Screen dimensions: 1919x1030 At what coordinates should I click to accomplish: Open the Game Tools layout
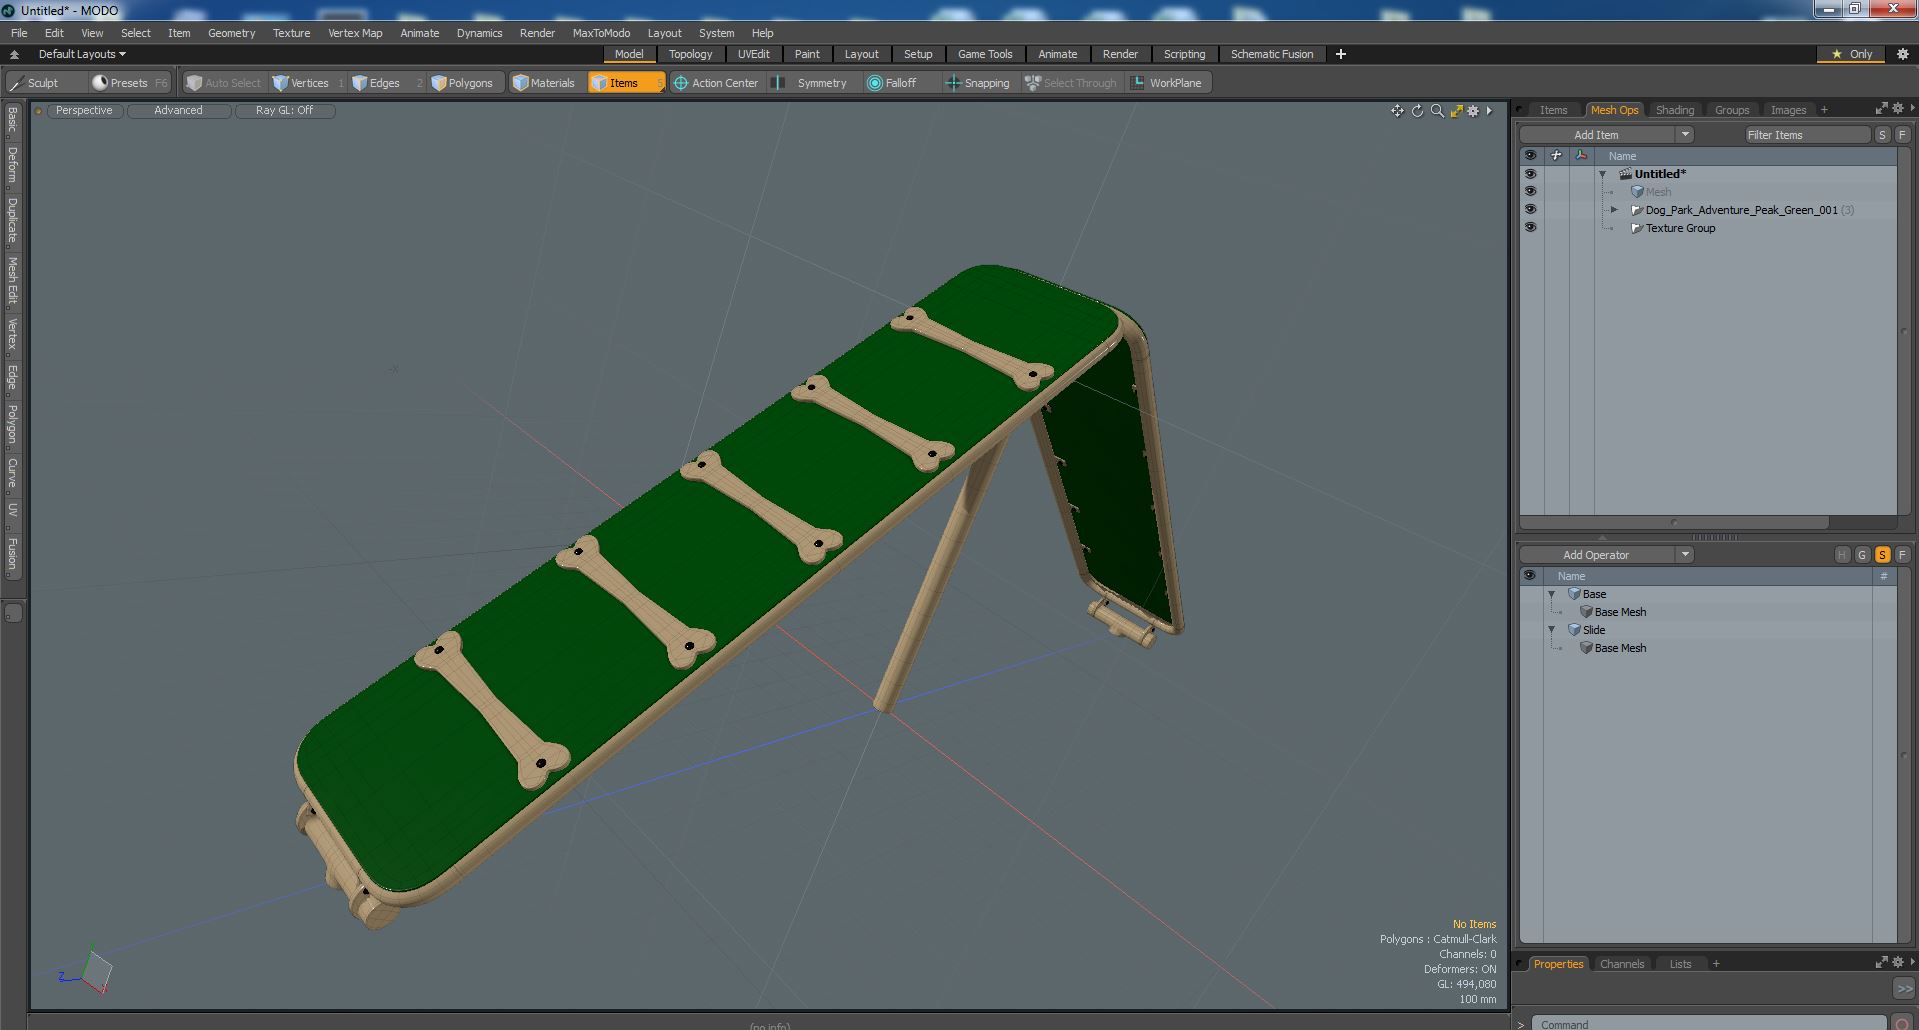pyautogui.click(x=985, y=54)
